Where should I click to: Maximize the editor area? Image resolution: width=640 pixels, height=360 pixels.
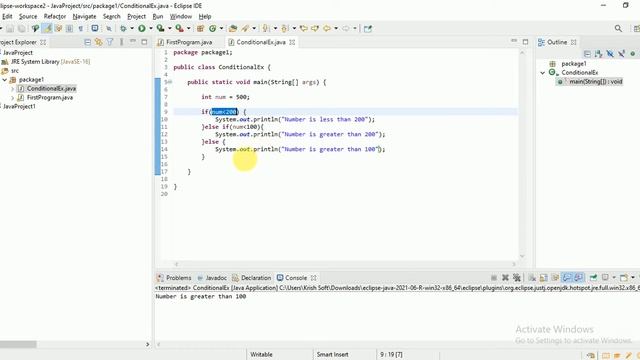click(x=525, y=42)
